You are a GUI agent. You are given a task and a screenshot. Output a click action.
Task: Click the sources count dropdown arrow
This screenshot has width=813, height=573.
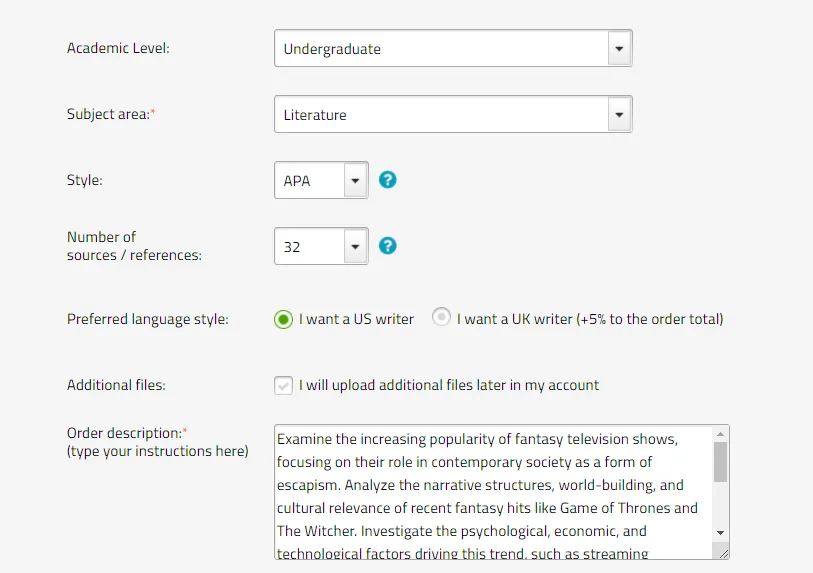coord(355,246)
